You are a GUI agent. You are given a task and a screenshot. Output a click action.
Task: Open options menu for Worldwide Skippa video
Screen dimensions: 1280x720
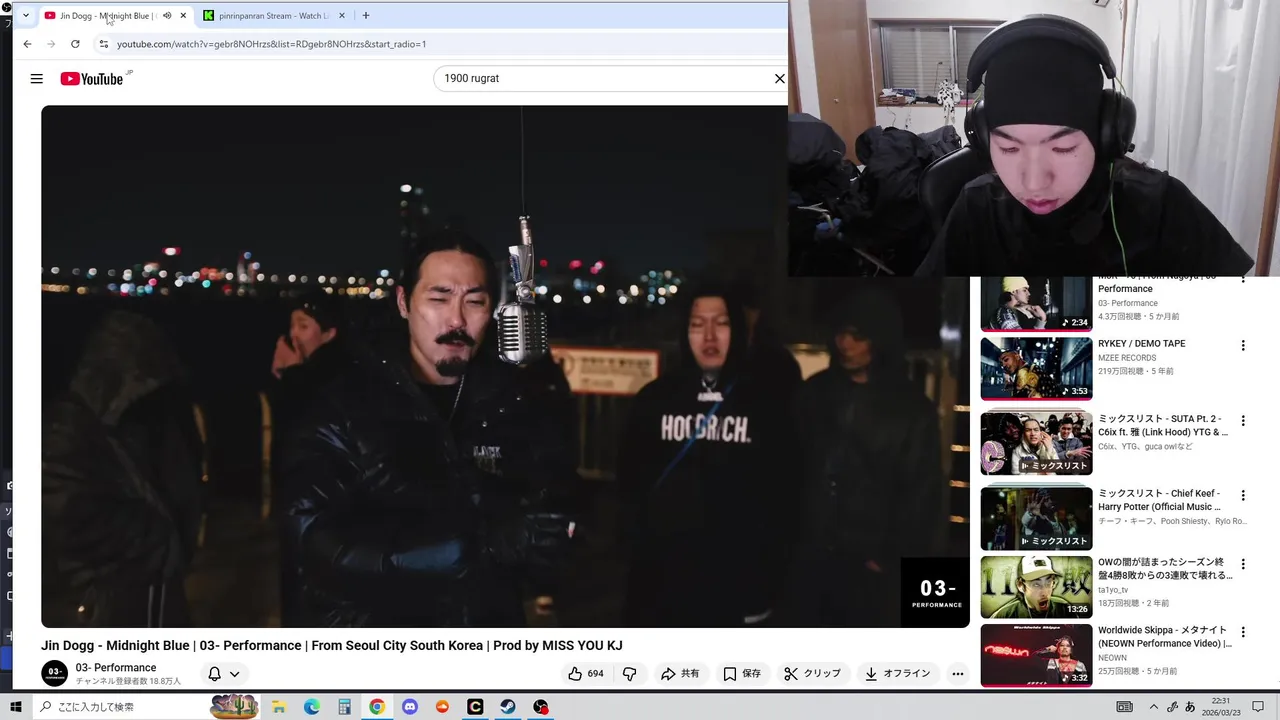point(1243,633)
